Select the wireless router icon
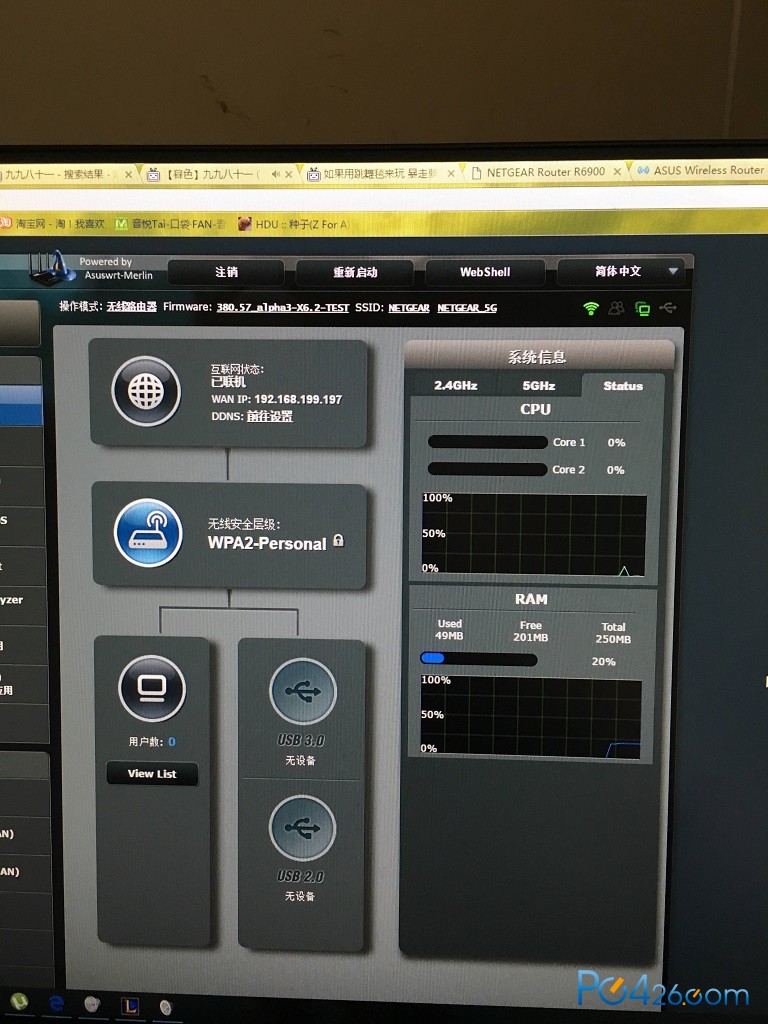Screen dimensions: 768x1024 pyautogui.click(x=148, y=533)
